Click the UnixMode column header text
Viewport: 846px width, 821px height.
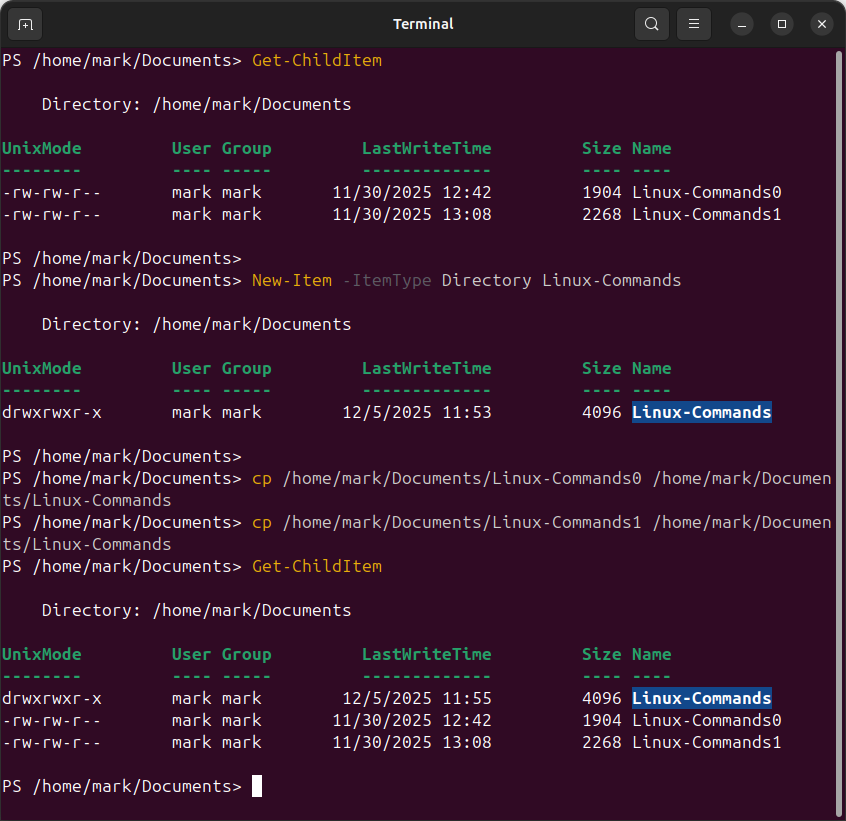coord(41,148)
